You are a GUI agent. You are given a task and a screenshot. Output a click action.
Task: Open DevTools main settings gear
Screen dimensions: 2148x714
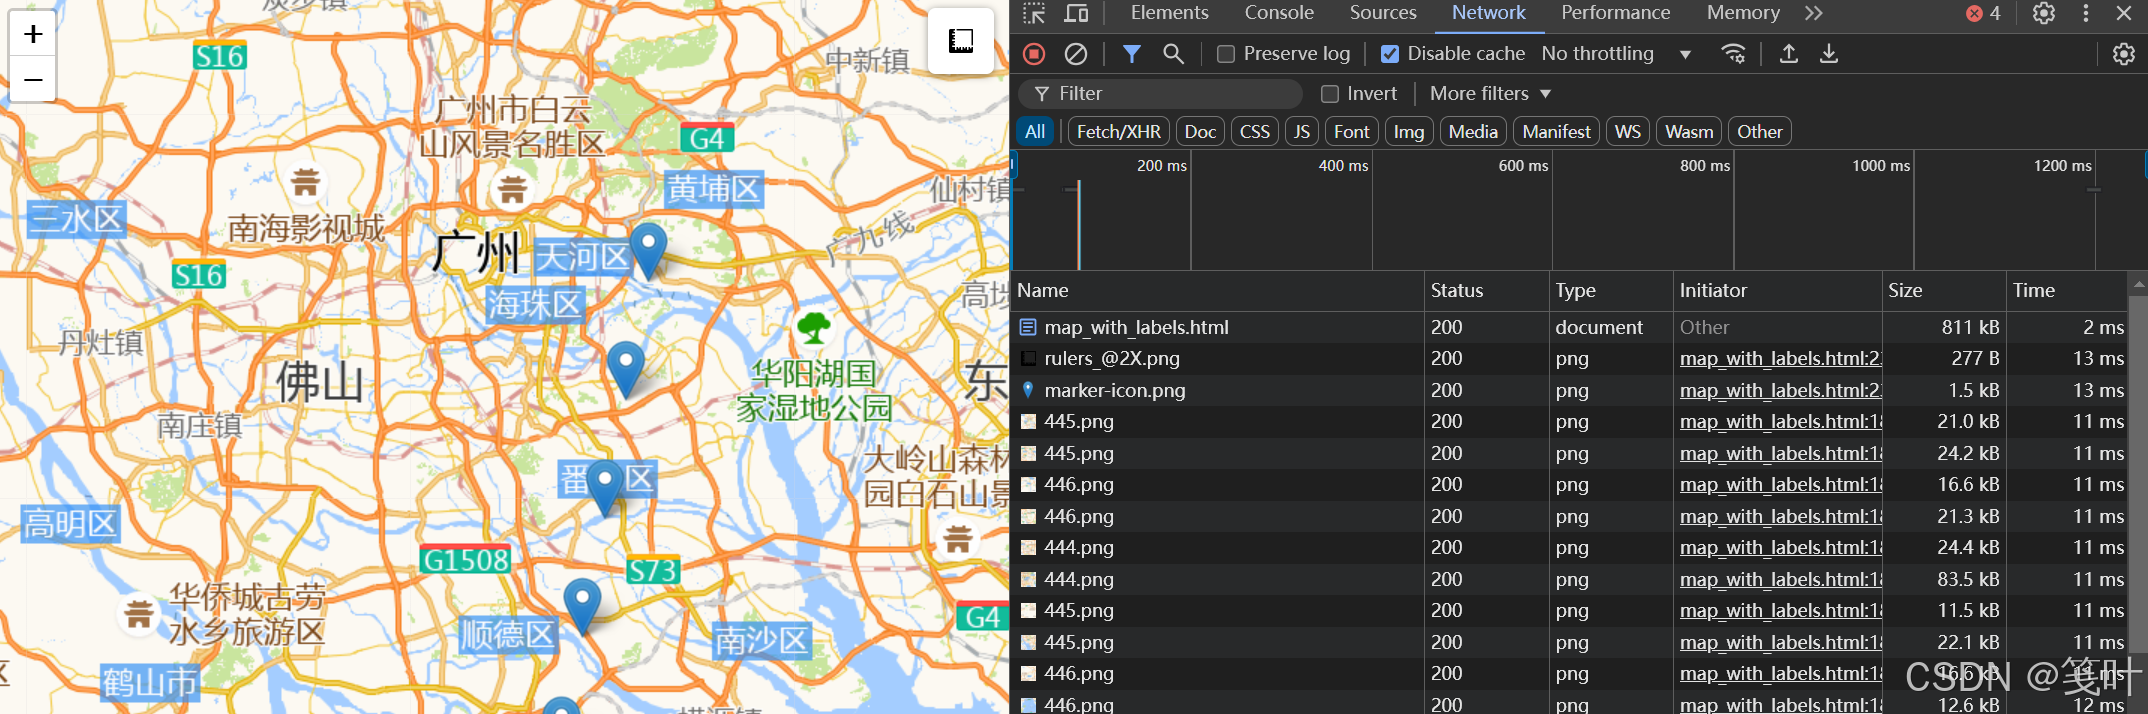tap(2044, 13)
